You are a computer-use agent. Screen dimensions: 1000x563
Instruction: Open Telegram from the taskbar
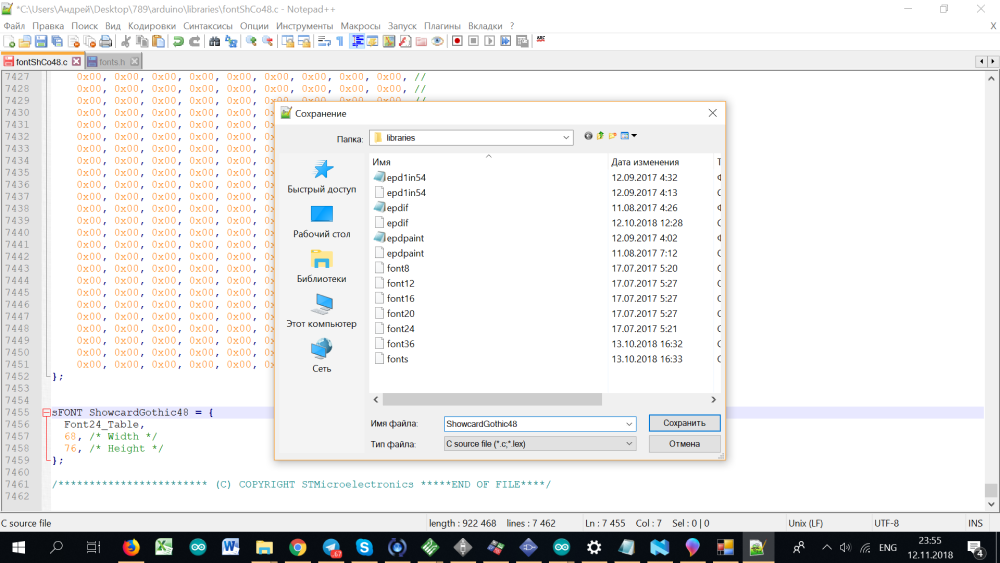(x=331, y=547)
